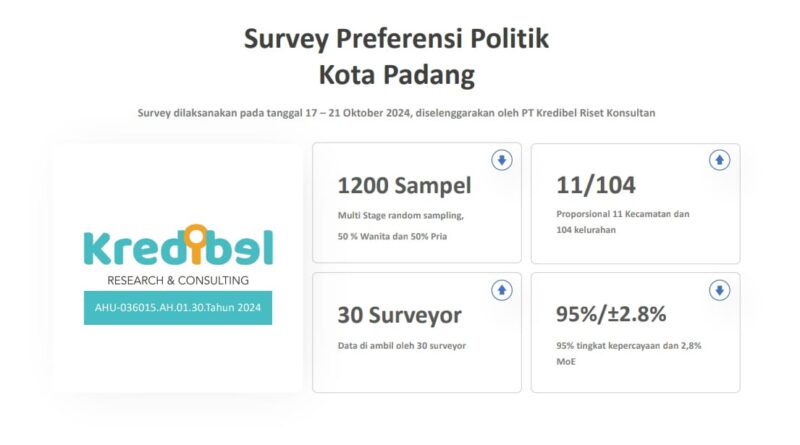Click "Proporsional 11 Kecamatan dan" description text
Image resolution: width=800 pixels, height=445 pixels.
point(623,214)
